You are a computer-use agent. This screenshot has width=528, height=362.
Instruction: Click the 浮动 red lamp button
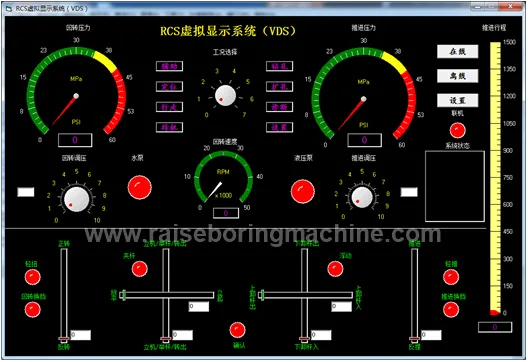tap(335, 269)
